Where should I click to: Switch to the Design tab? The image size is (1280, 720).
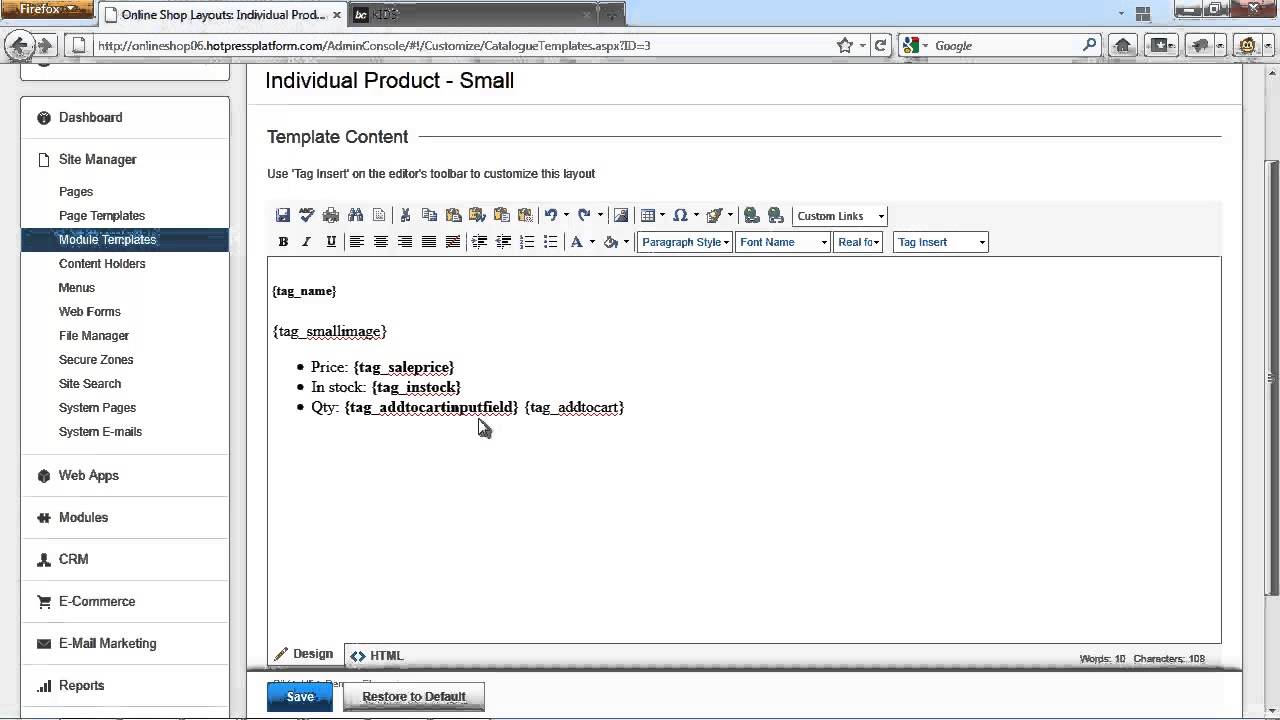[x=304, y=654]
